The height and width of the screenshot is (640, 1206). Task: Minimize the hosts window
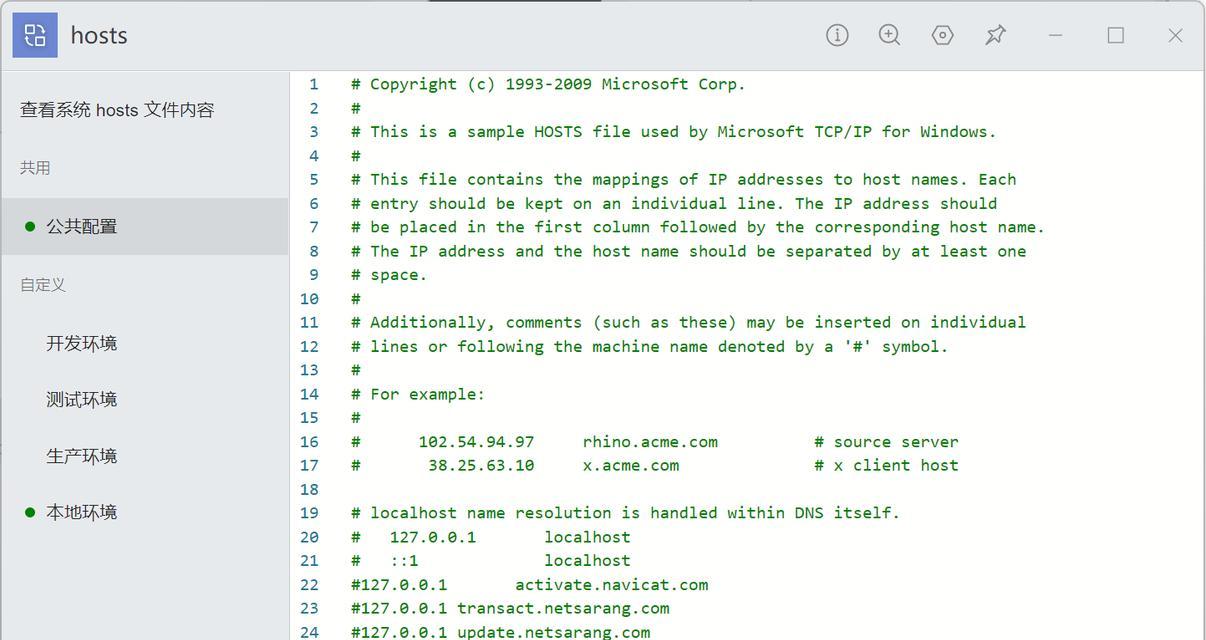click(x=1055, y=35)
